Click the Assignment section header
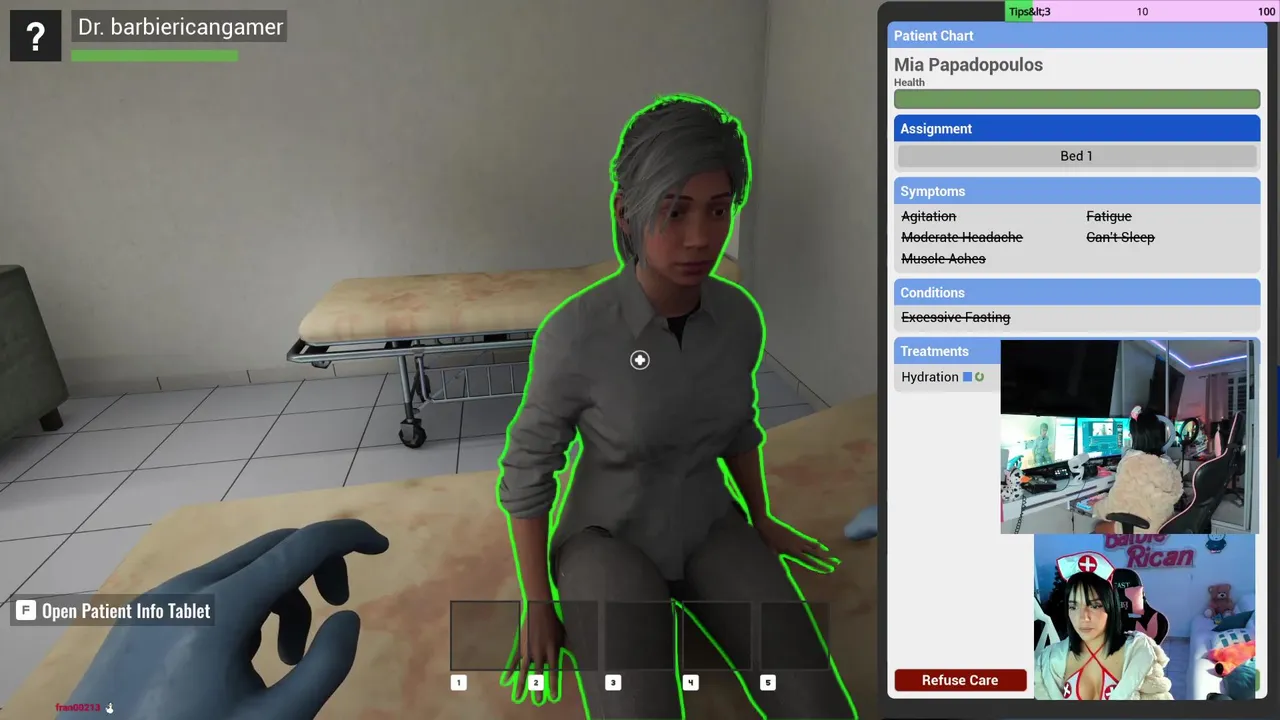 (1077, 128)
